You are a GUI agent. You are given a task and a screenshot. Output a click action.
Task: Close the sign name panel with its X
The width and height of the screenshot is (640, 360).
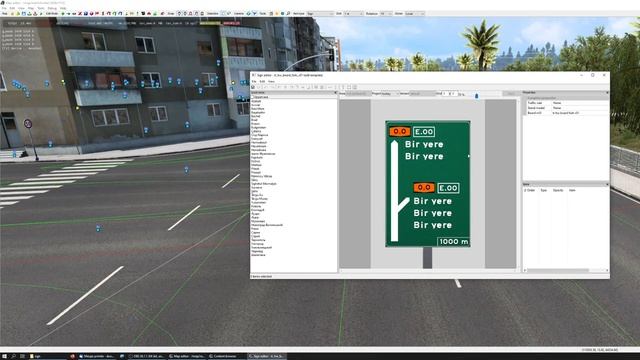(x=336, y=93)
